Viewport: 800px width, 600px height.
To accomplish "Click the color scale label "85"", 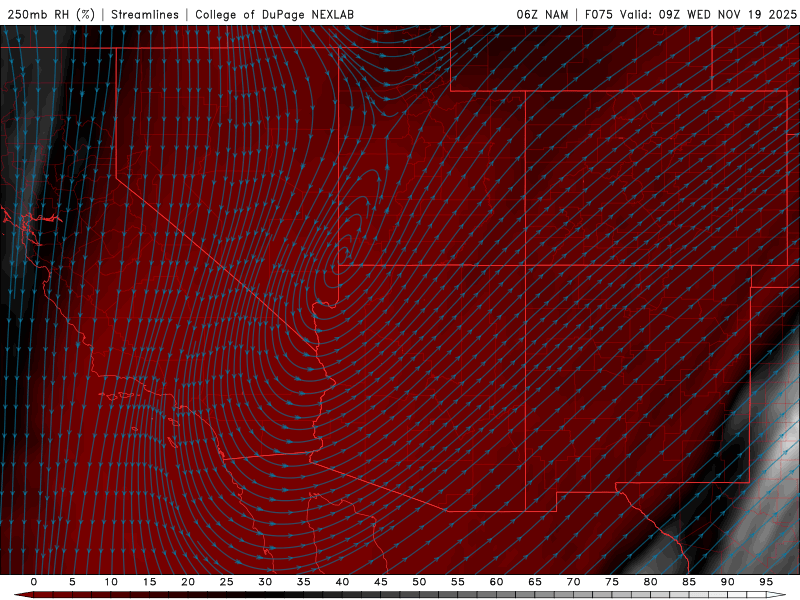I will coord(689,582).
